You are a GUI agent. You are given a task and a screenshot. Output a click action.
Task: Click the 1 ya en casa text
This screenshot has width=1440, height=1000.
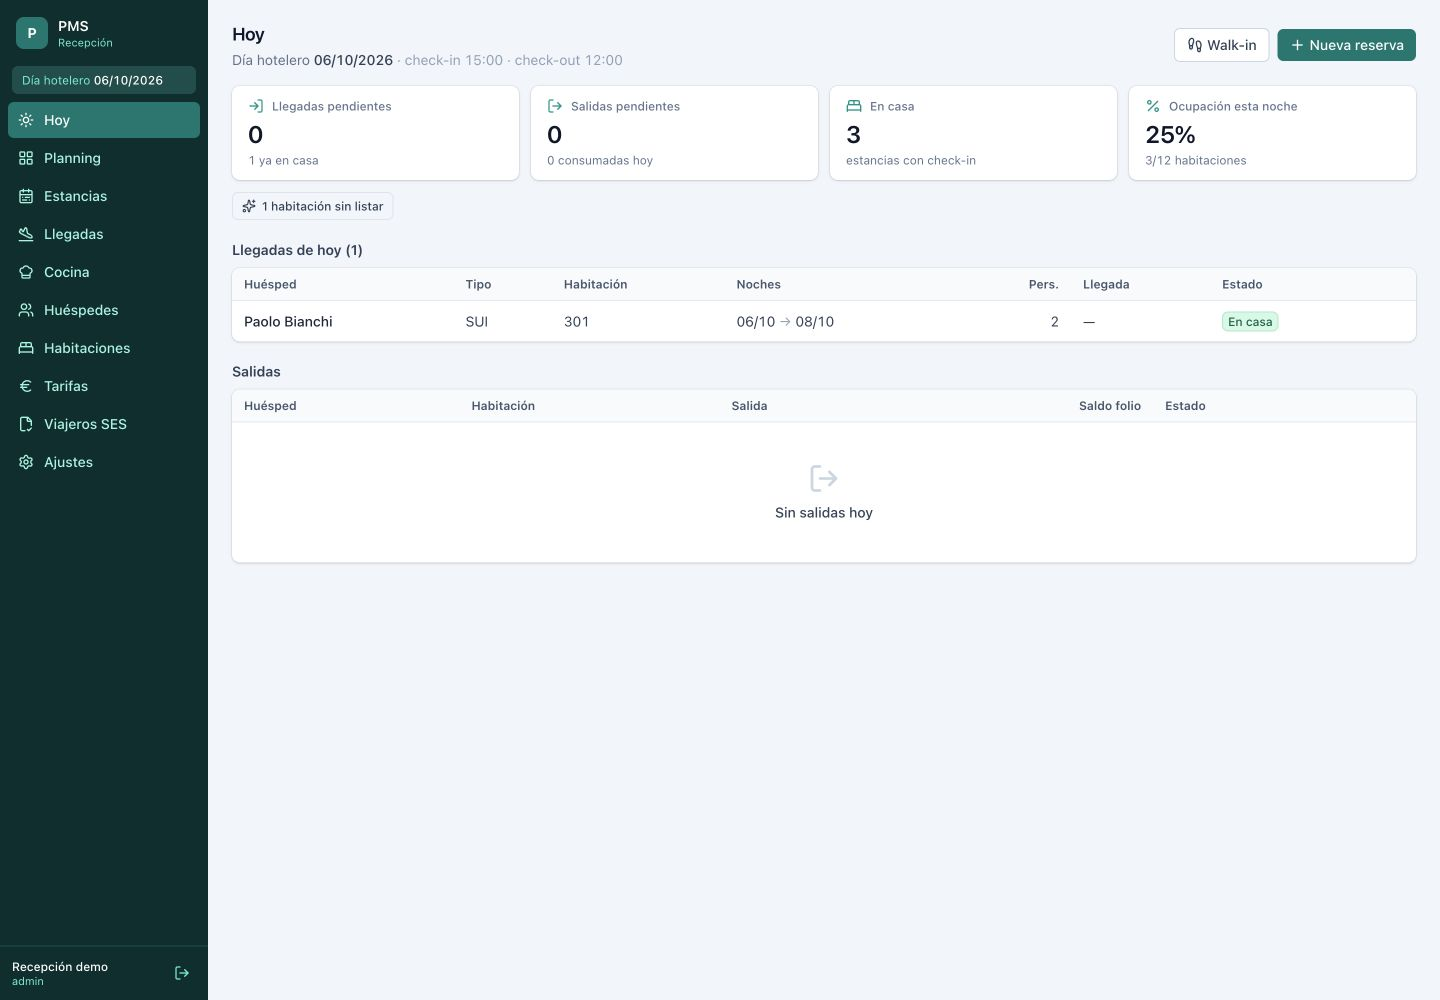click(x=284, y=160)
